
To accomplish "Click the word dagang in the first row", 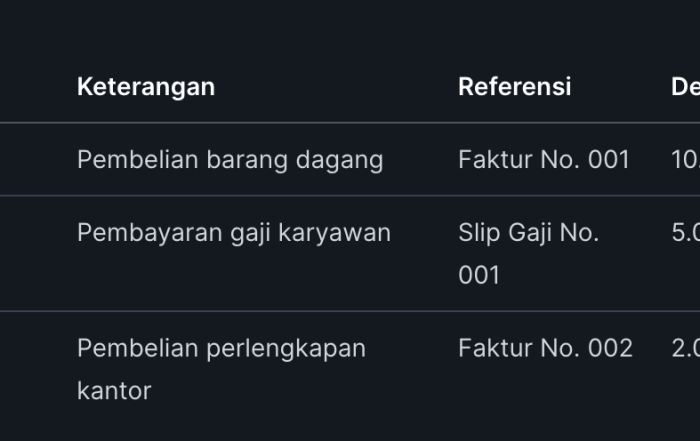I will [x=339, y=160].
